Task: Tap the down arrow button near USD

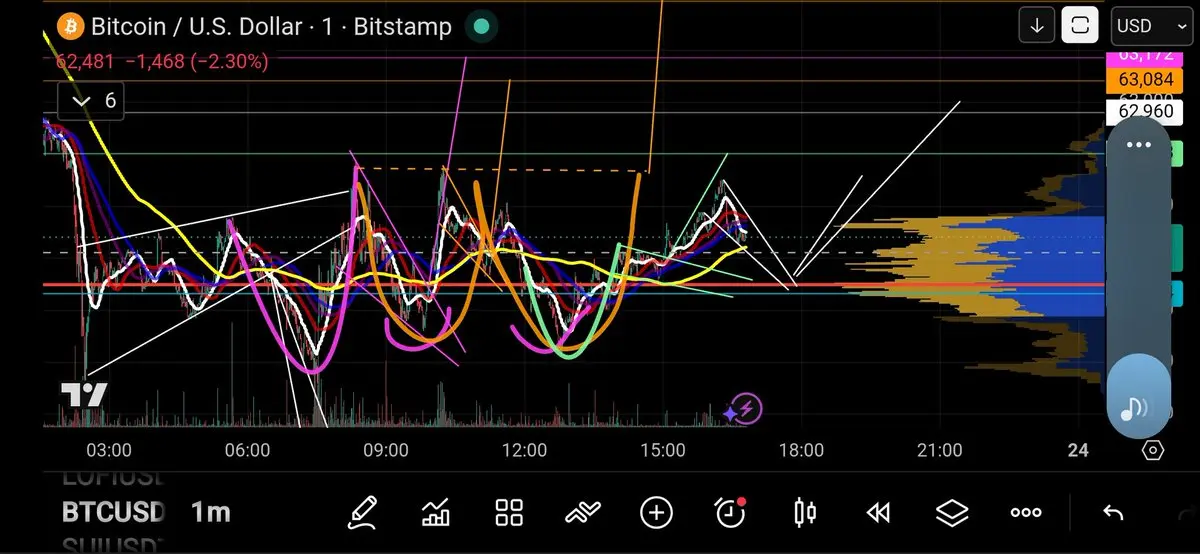Action: click(1037, 26)
